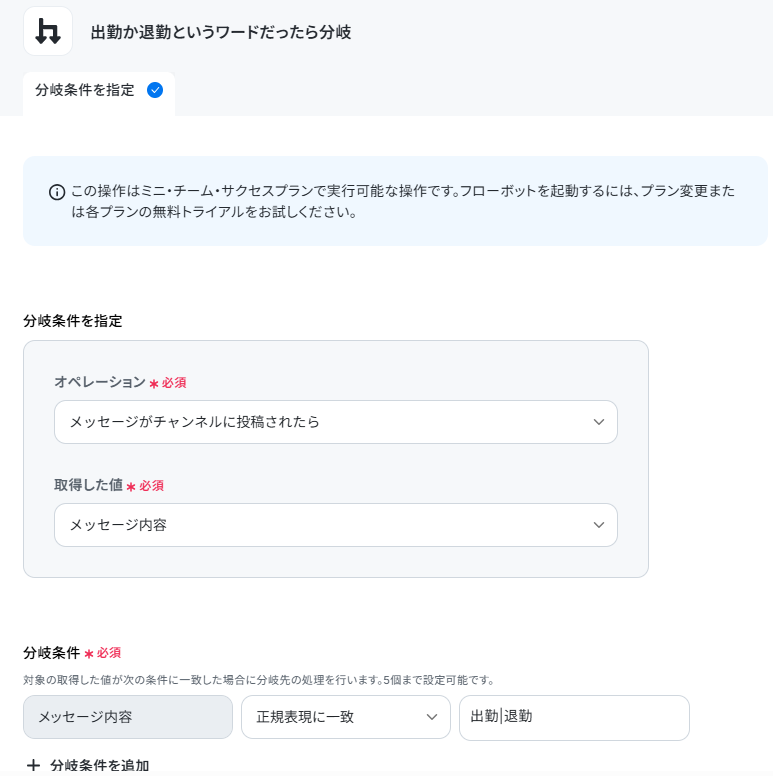Open the メッセージ内容 acquired value dropdown
Image resolution: width=773 pixels, height=776 pixels.
(336, 525)
